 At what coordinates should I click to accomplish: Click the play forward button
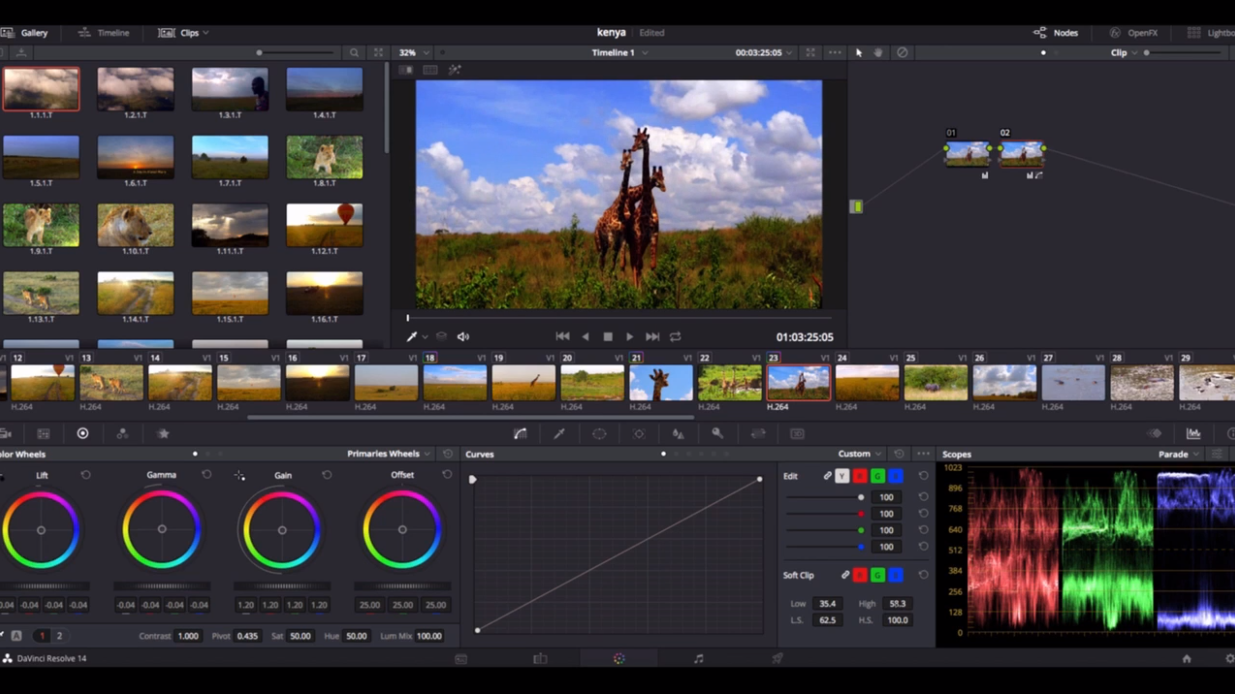629,337
